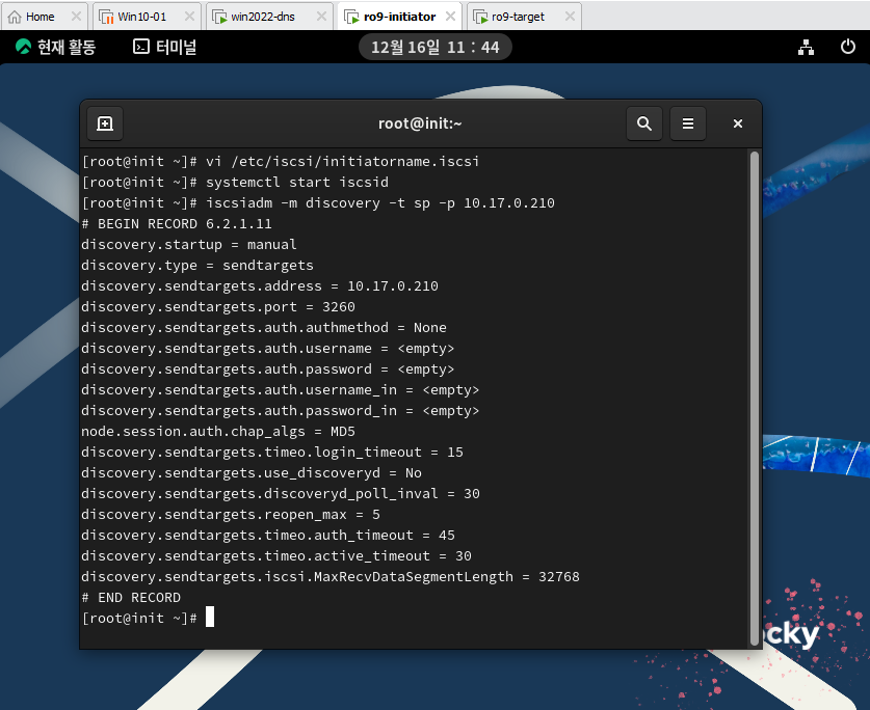Open a new terminal tab
The image size is (870, 710).
pyautogui.click(x=105, y=124)
